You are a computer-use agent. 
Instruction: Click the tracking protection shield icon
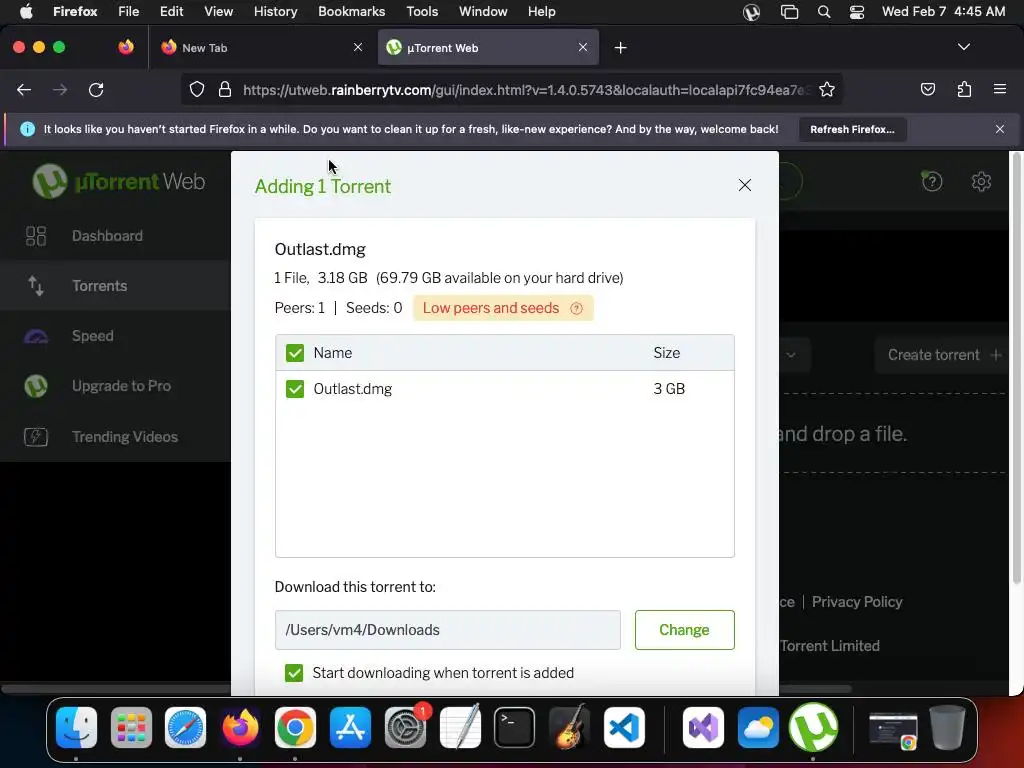[197, 89]
